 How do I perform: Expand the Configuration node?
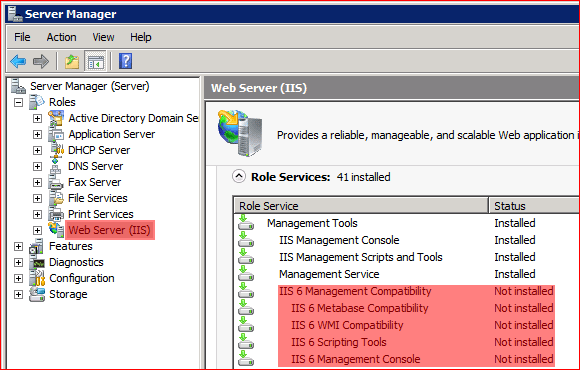18,278
